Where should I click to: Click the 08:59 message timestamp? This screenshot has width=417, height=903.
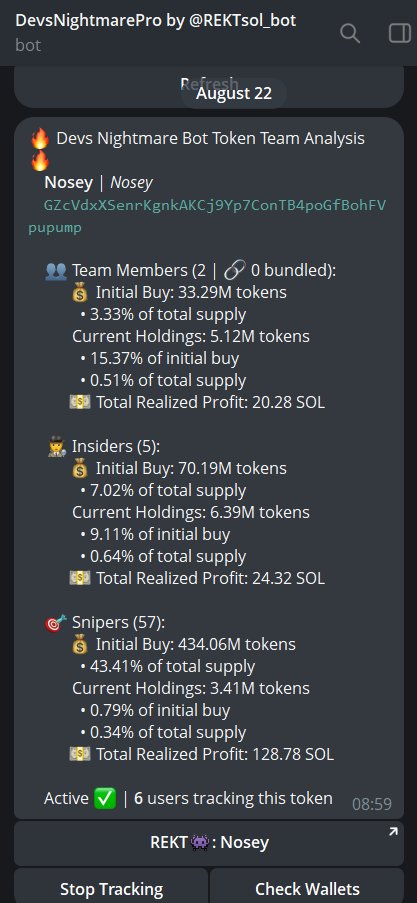[x=372, y=804]
